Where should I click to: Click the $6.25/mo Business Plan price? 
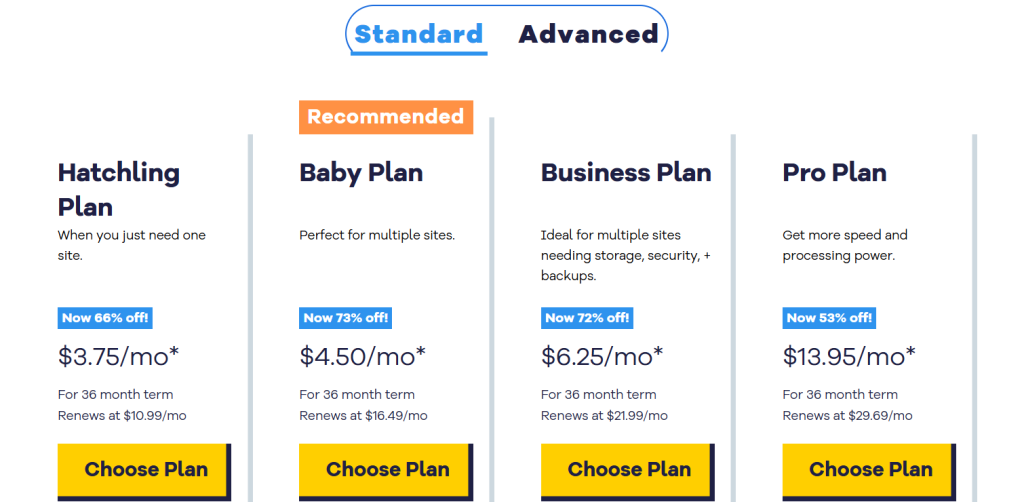604,356
